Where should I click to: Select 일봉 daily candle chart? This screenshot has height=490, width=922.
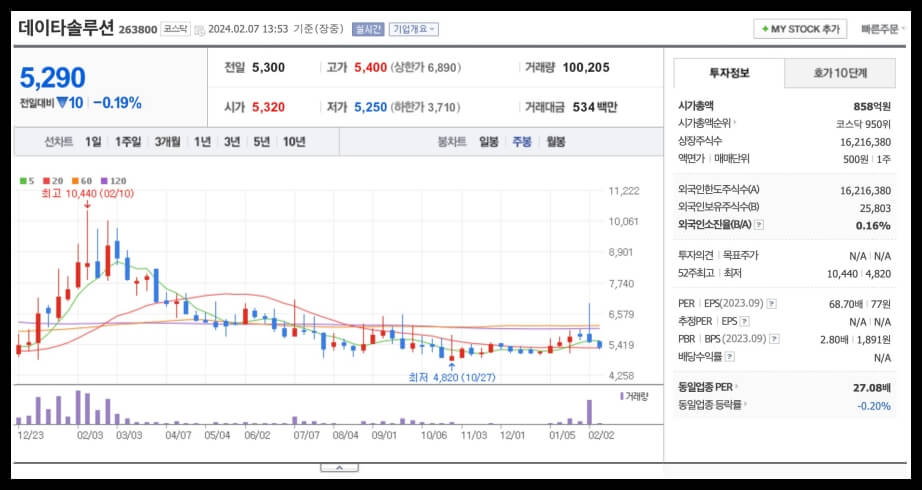[x=489, y=142]
